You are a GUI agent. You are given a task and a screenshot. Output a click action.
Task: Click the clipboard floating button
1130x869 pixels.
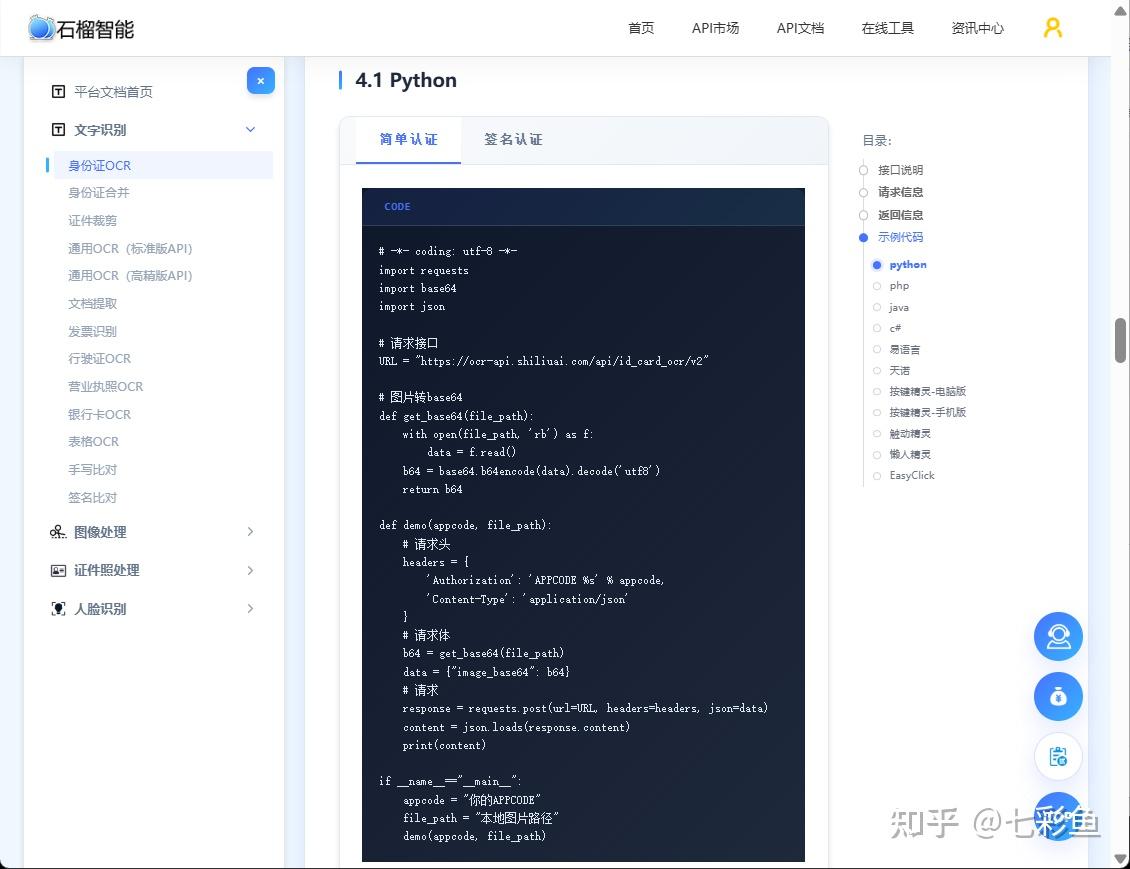pyautogui.click(x=1058, y=757)
